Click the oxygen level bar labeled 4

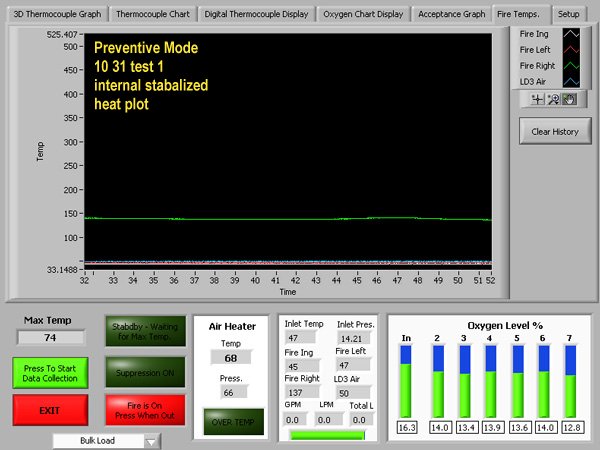click(491, 381)
